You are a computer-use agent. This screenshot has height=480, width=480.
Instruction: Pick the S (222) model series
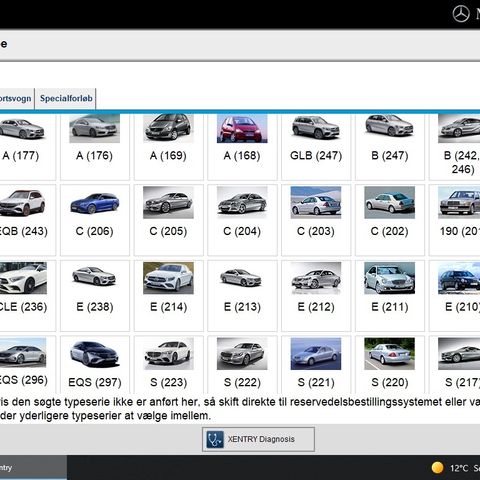point(242,364)
